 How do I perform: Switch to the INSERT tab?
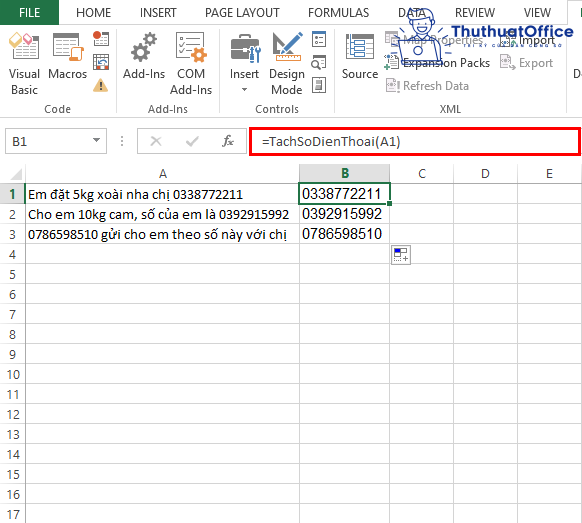pyautogui.click(x=158, y=13)
